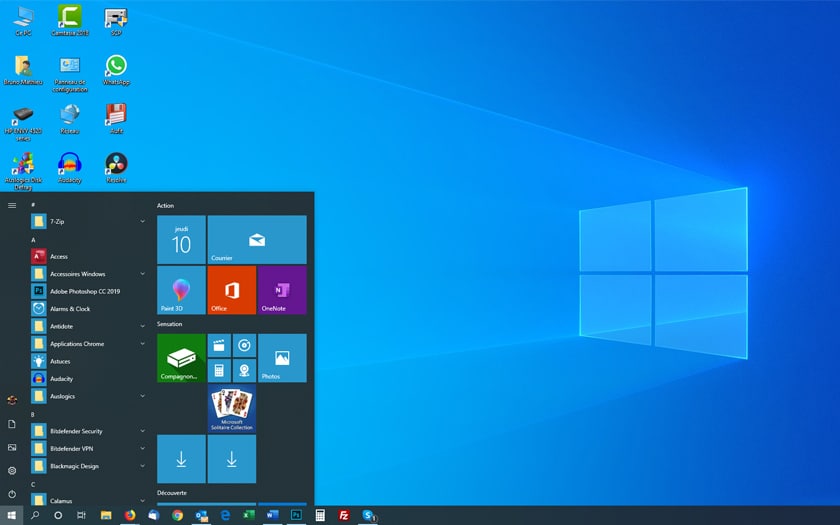Open the Paint 3D tile
The image size is (840, 525).
tap(181, 290)
